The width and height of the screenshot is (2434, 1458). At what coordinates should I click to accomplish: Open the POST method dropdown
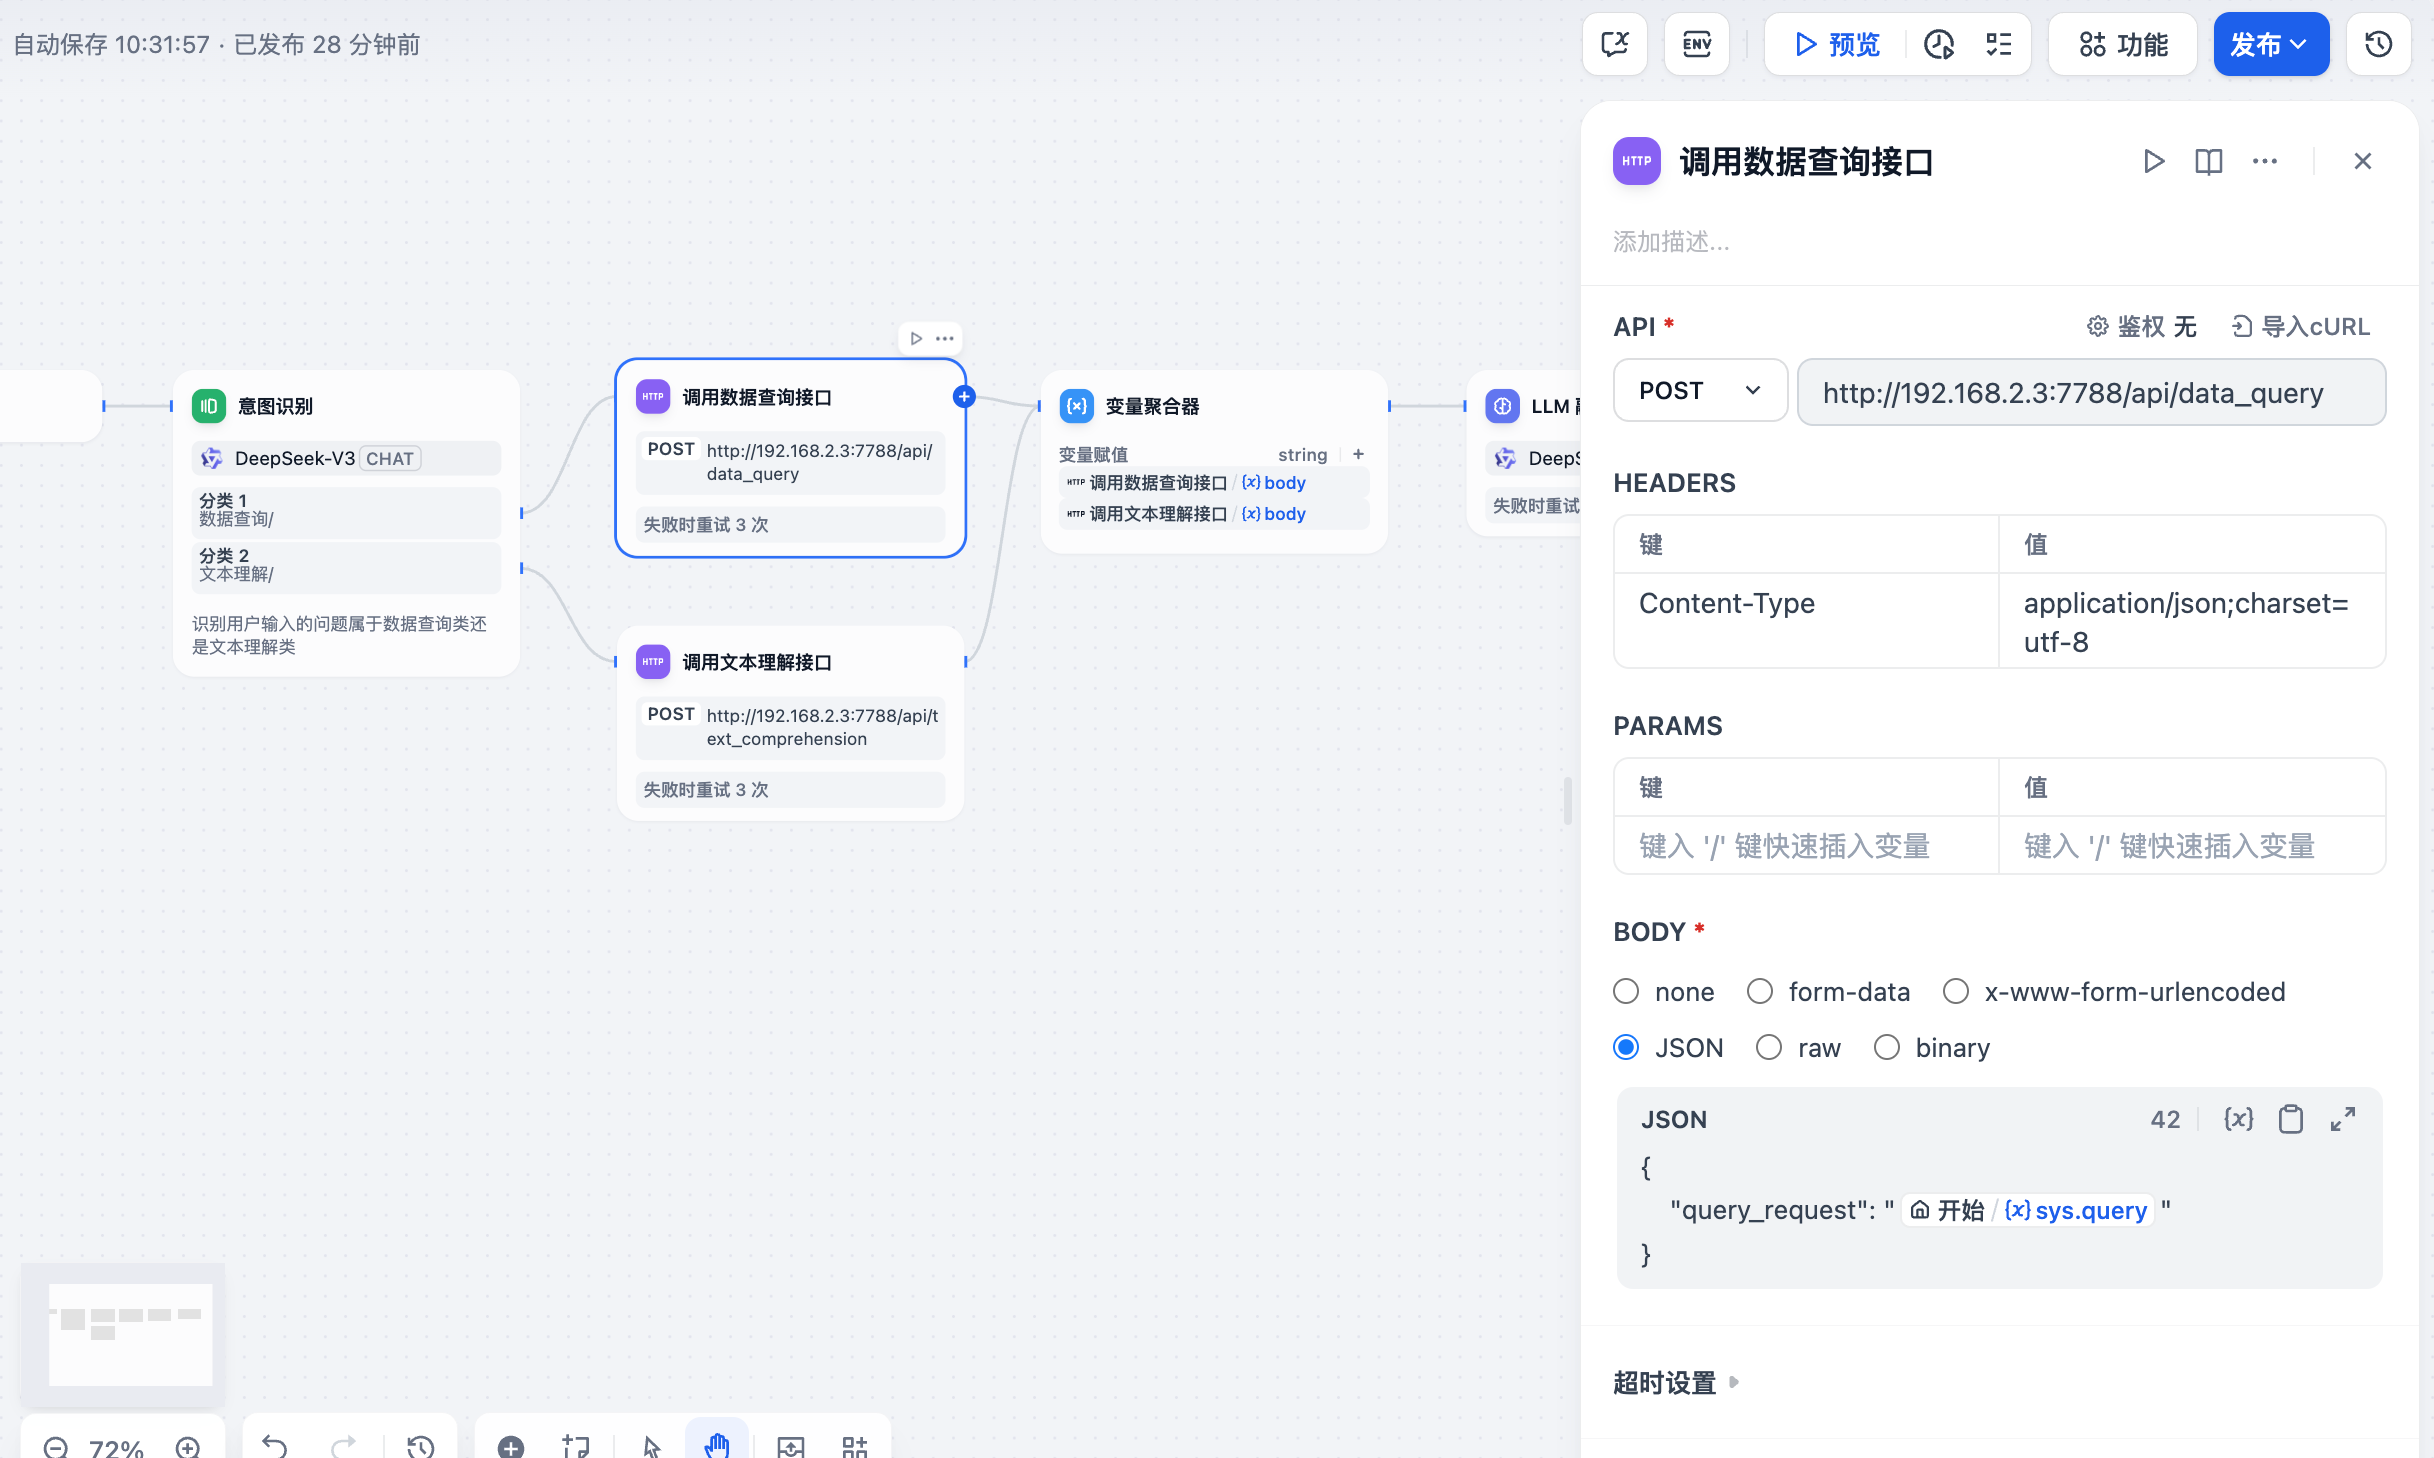[x=1700, y=391]
